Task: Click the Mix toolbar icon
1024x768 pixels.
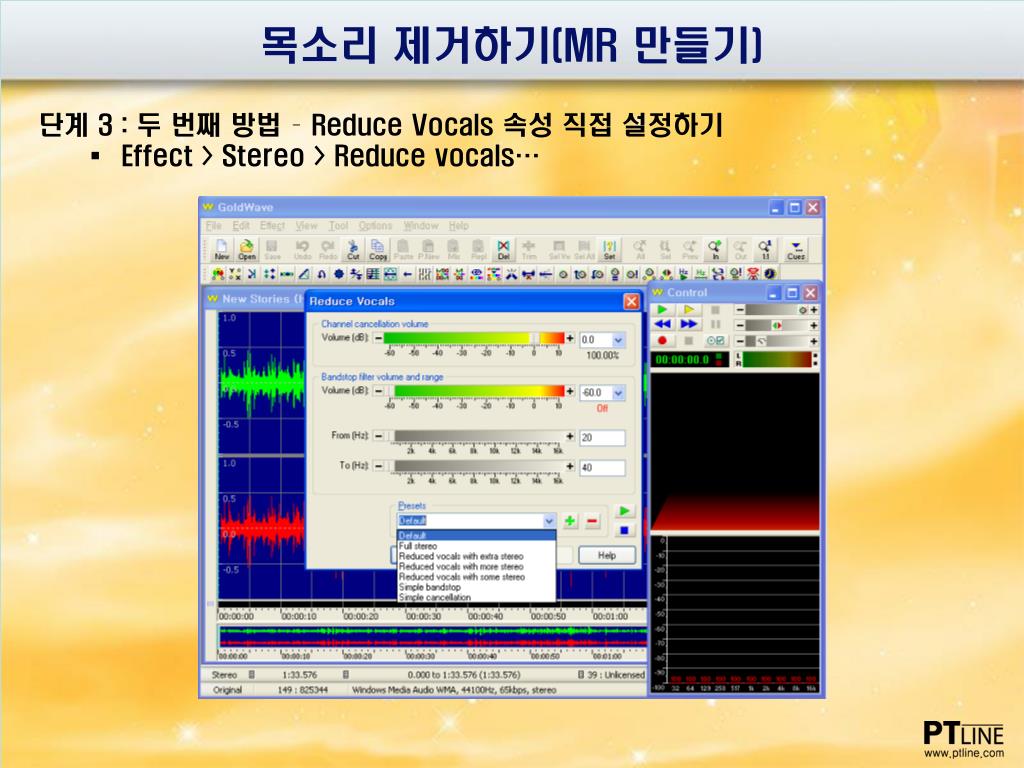Action: (x=454, y=249)
